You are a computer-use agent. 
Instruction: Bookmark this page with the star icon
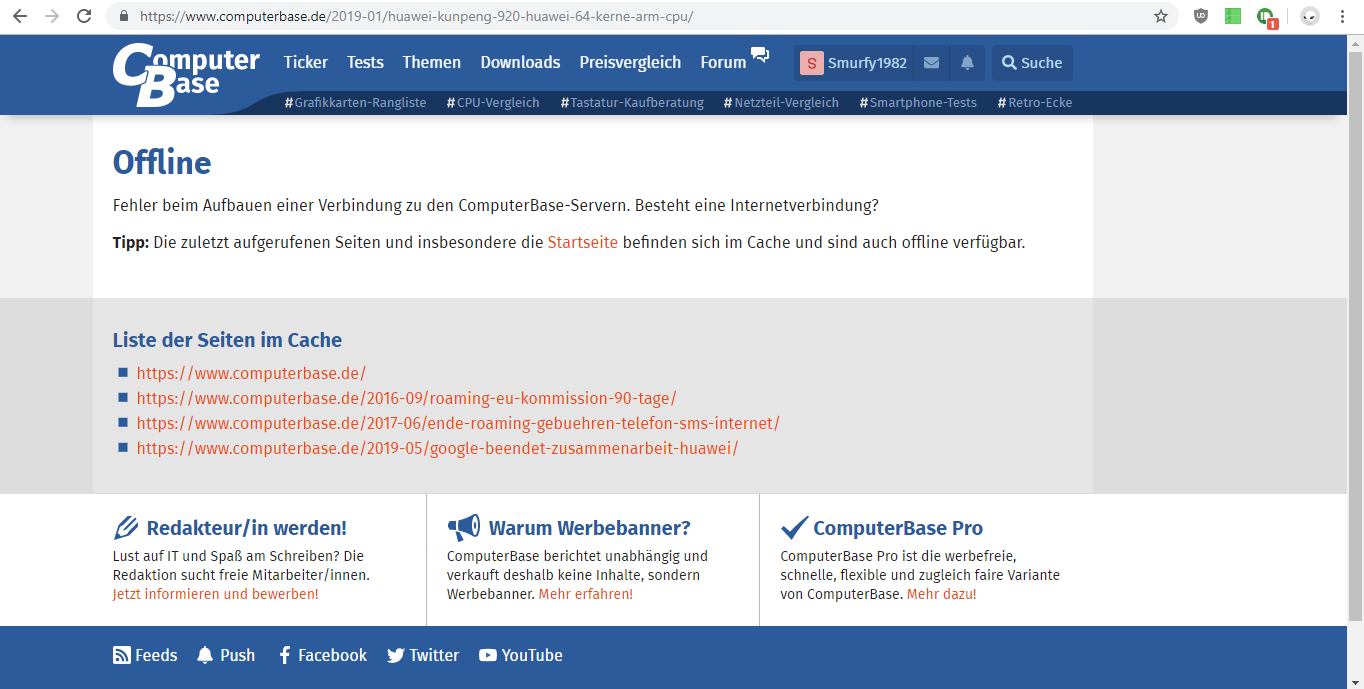[x=1161, y=16]
